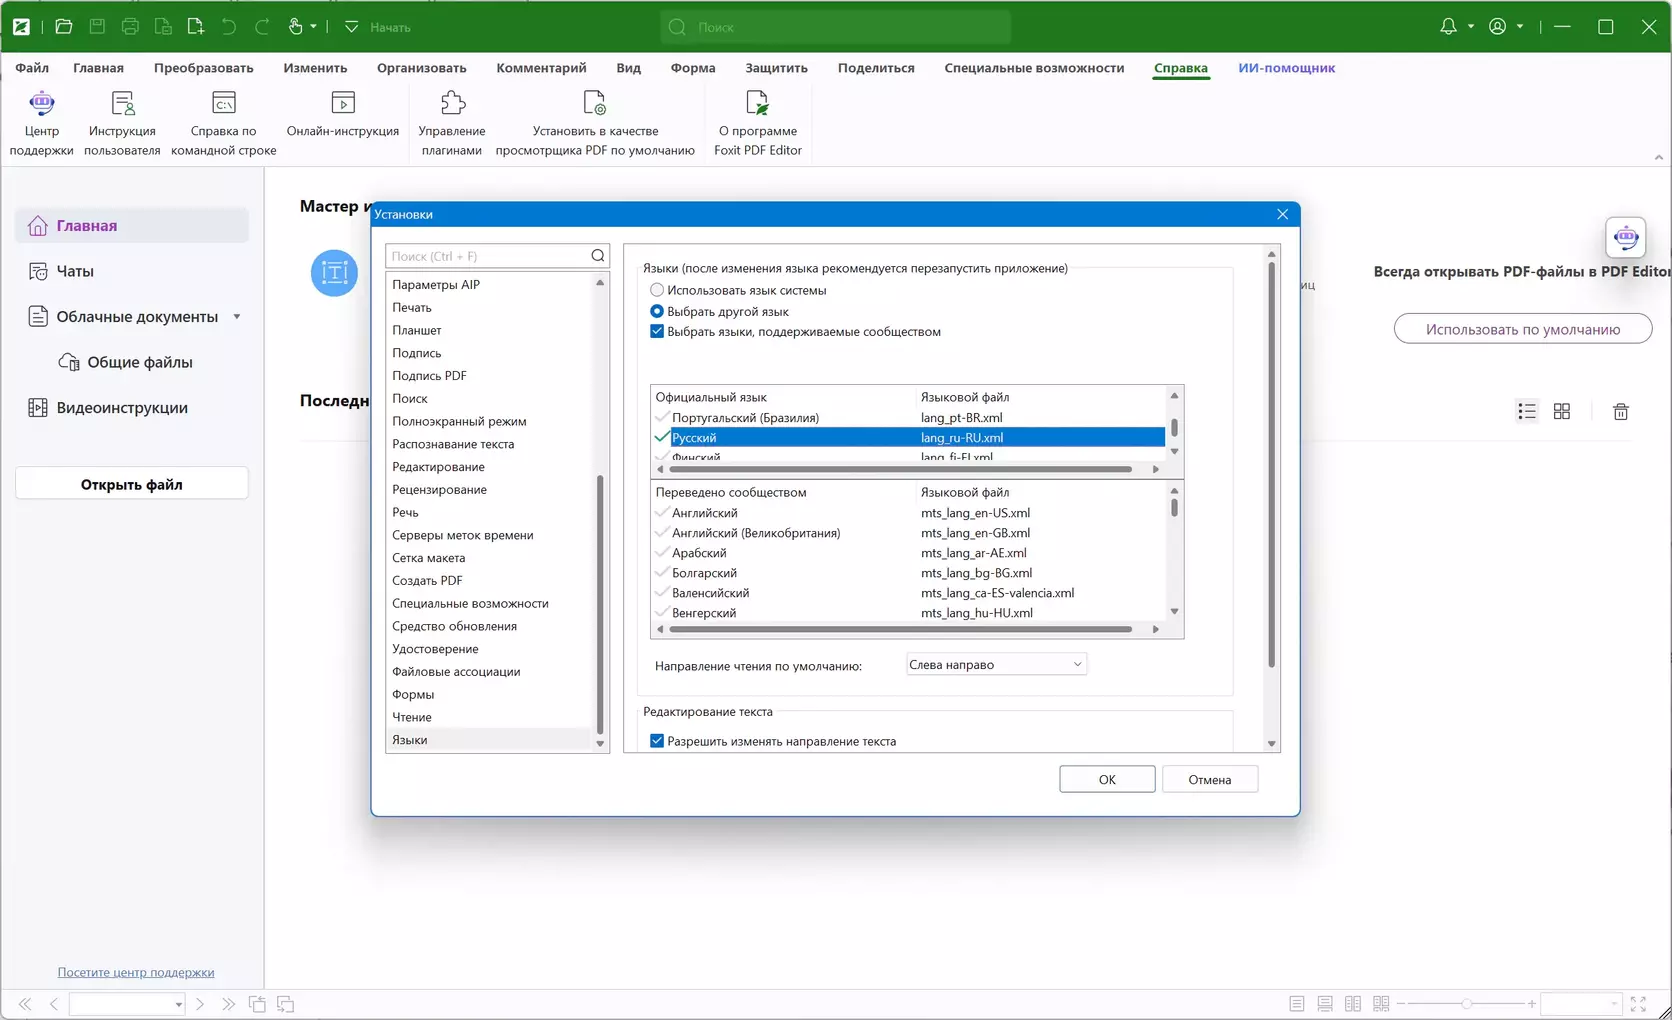The height and width of the screenshot is (1020, 1672).
Task: Click the OK button in Установки dialog
Action: click(x=1106, y=780)
